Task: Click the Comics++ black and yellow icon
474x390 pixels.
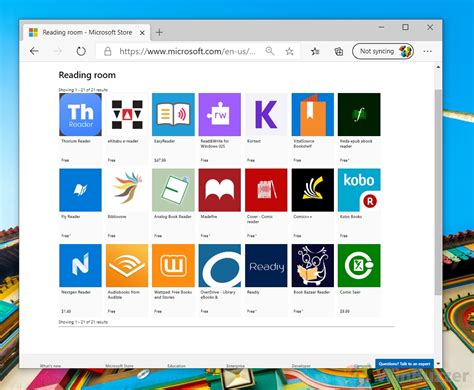Action: [313, 190]
